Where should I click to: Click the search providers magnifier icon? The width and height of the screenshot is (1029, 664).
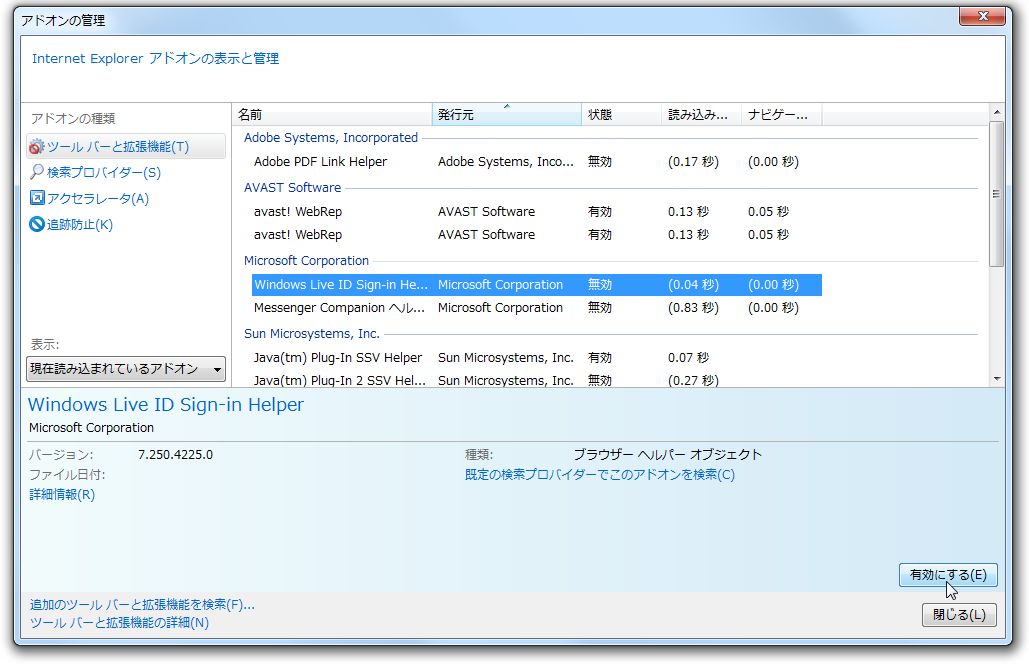[x=37, y=172]
